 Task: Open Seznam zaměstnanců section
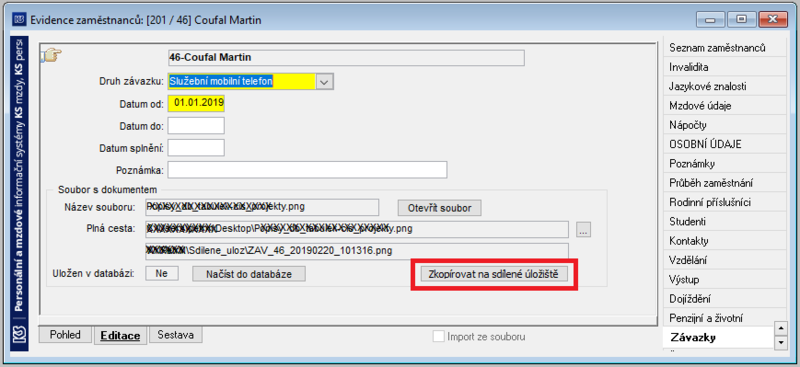point(725,48)
